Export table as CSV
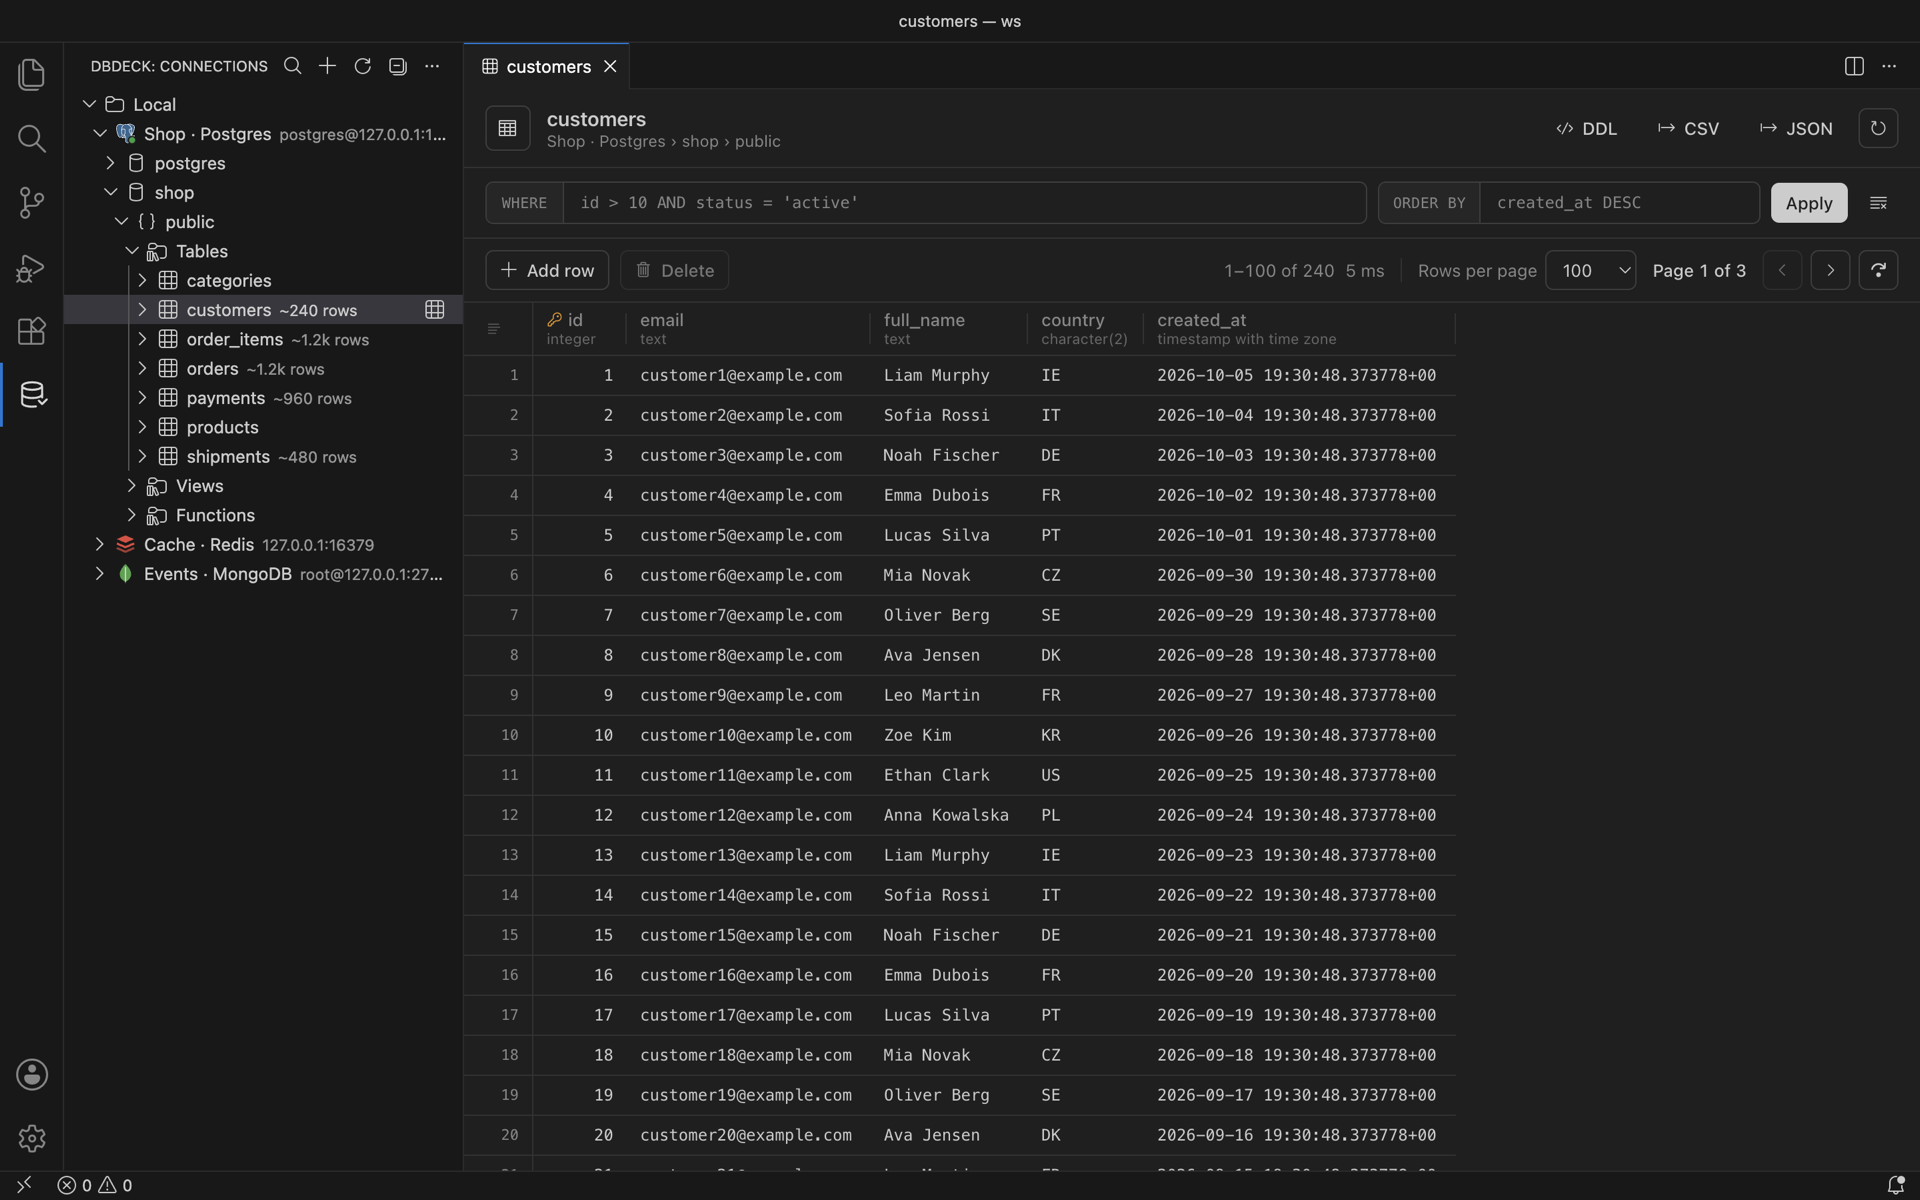Image resolution: width=1920 pixels, height=1200 pixels. (1689, 128)
